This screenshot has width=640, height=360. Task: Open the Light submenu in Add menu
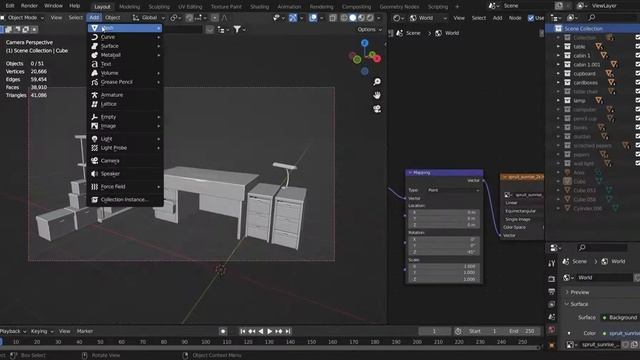[x=125, y=139]
